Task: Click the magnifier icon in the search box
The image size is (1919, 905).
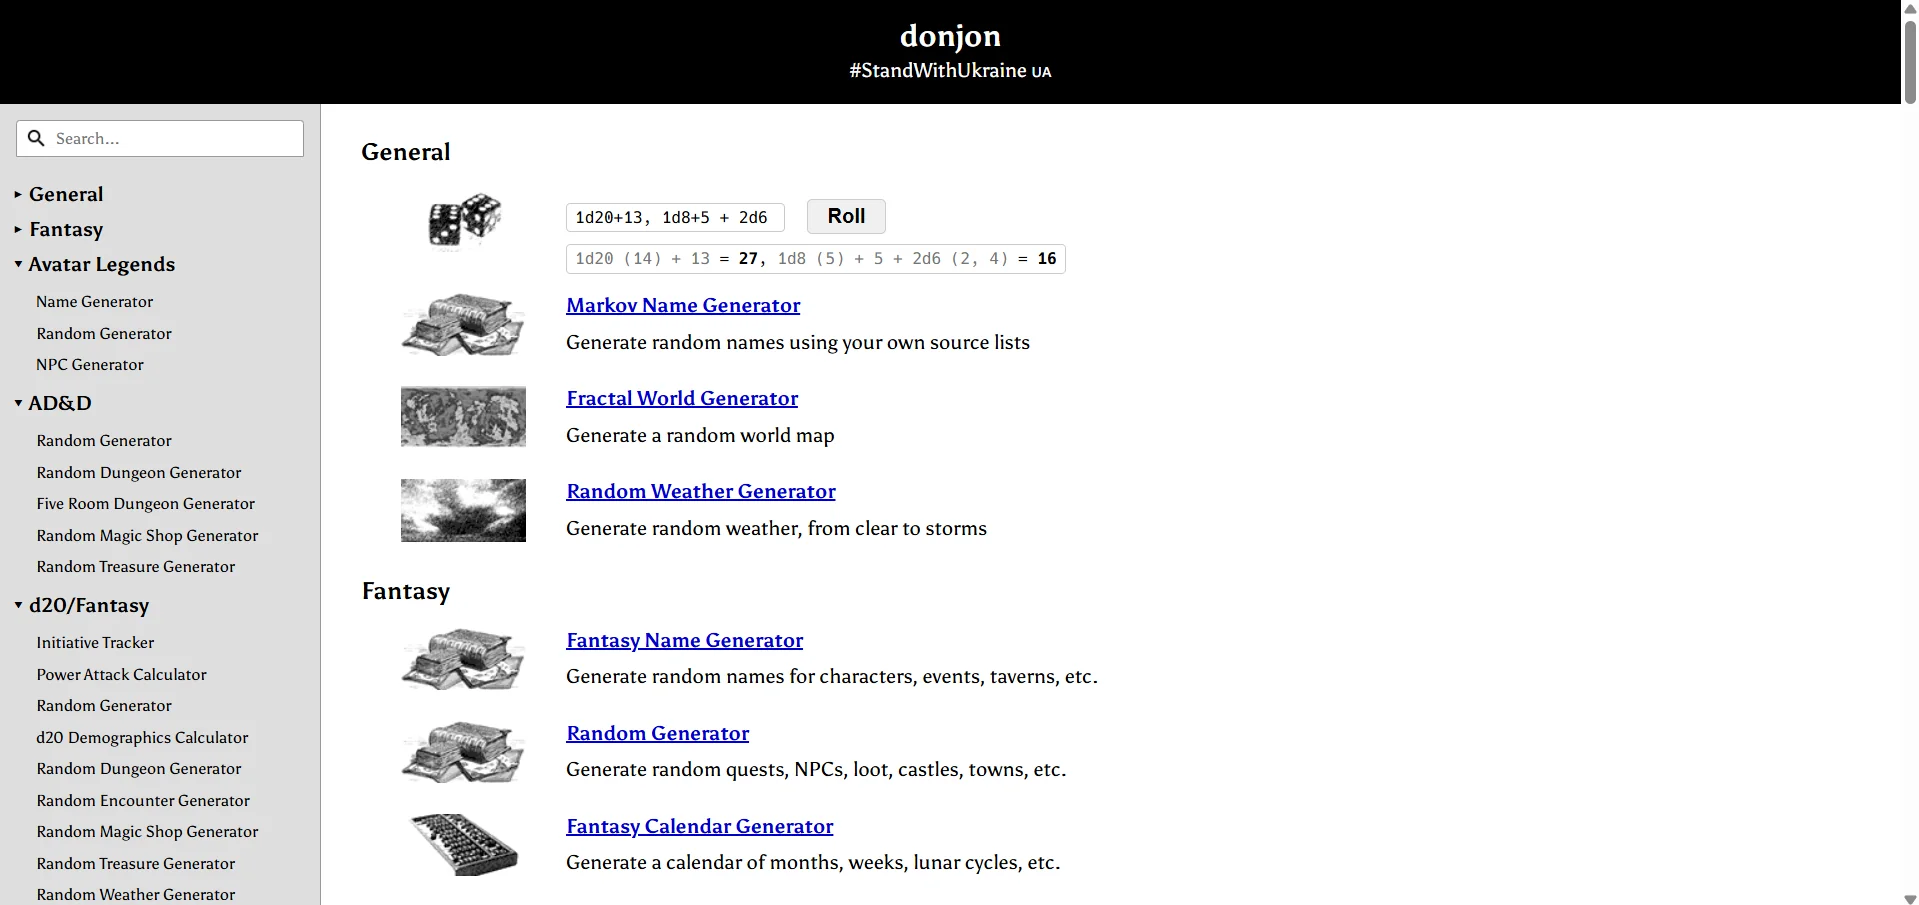Action: click(x=36, y=138)
